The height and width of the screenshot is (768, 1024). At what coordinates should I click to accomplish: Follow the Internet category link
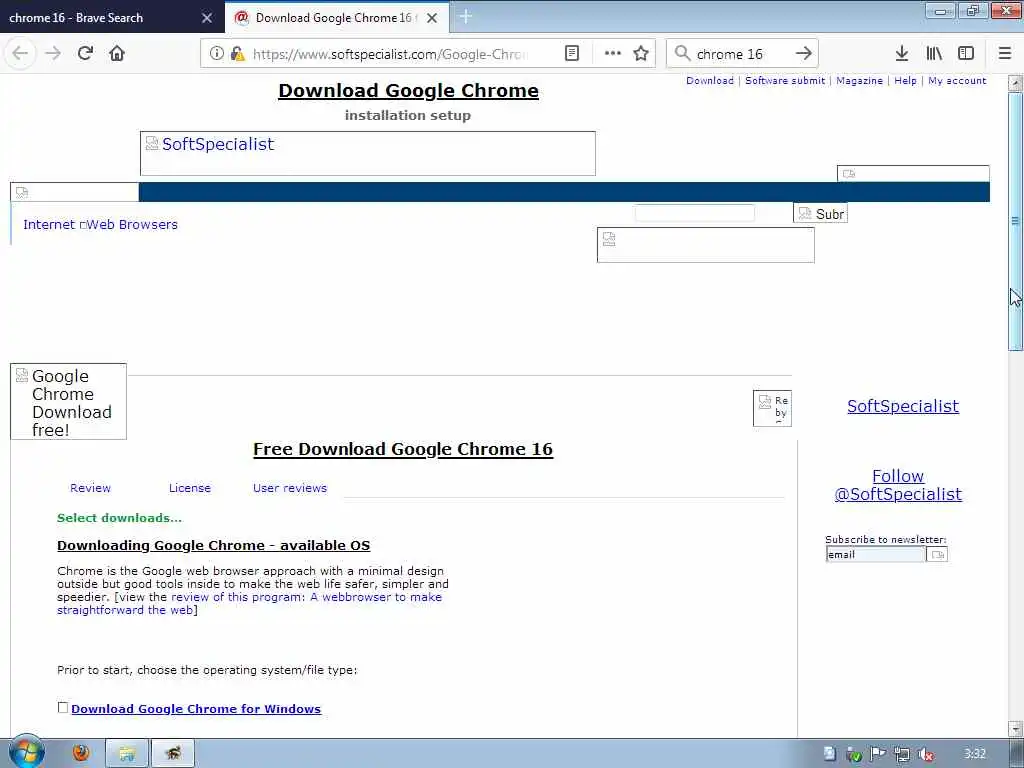(49, 225)
